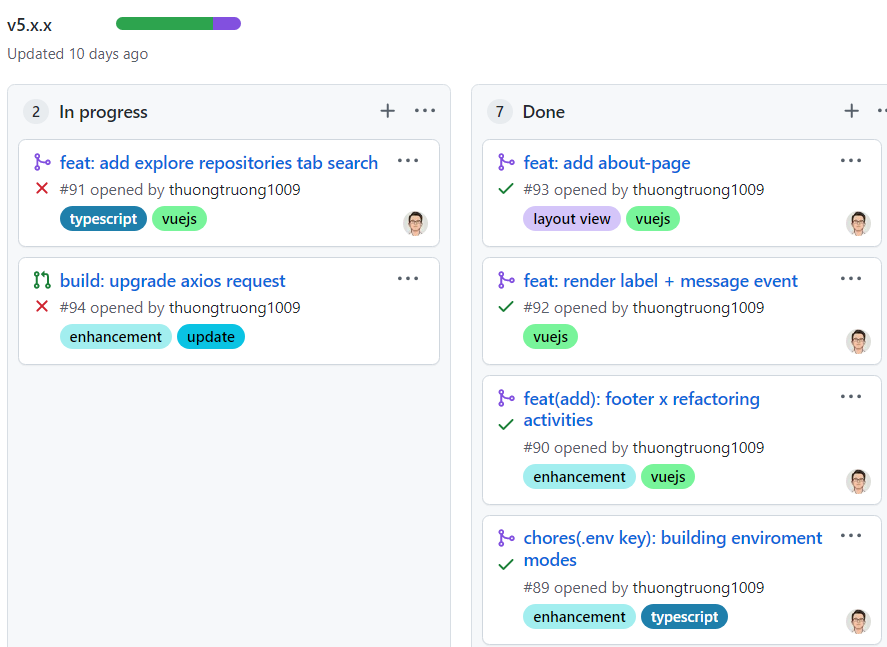The height and width of the screenshot is (647, 887).
Task: Open In progress column options menu
Action: pos(425,111)
